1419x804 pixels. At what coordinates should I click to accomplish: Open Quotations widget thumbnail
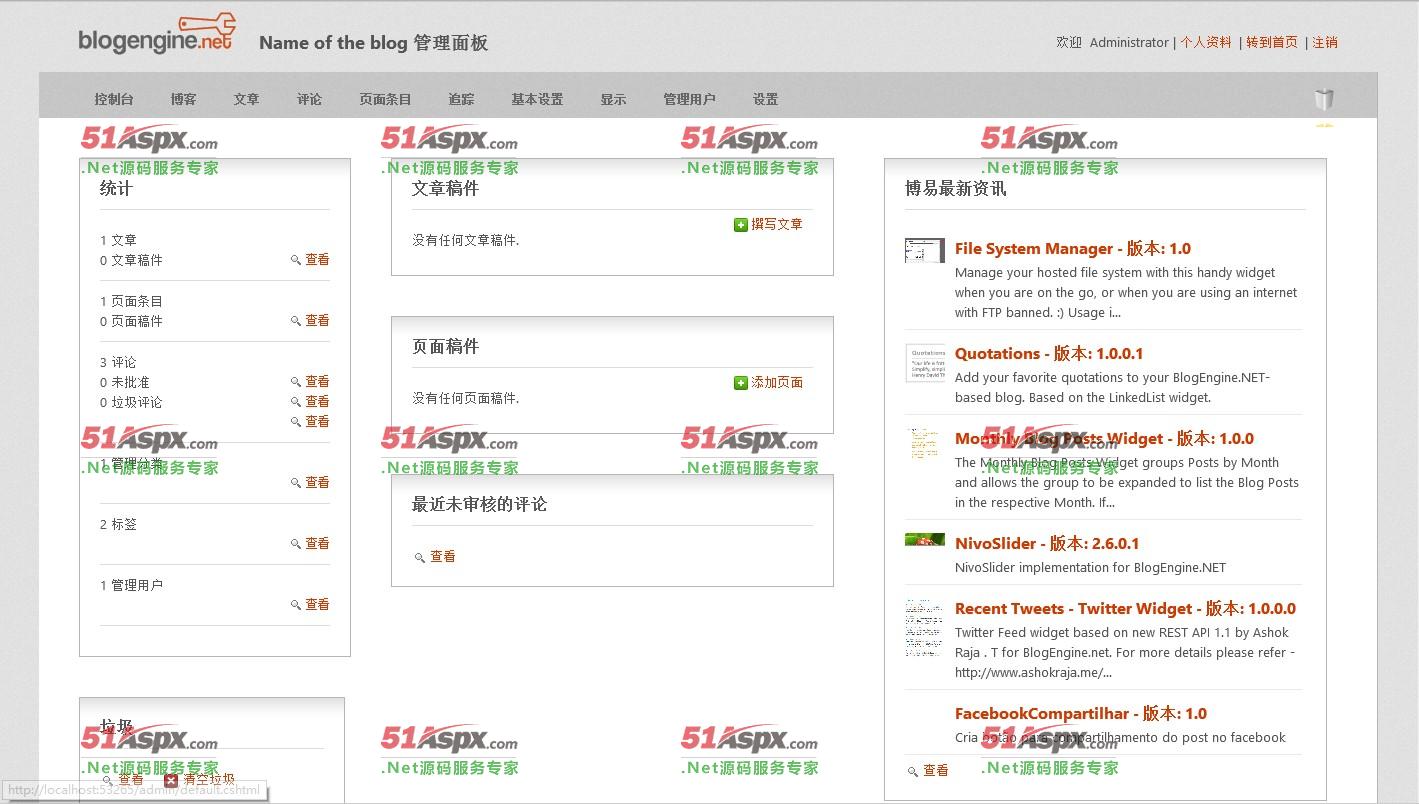[x=925, y=363]
